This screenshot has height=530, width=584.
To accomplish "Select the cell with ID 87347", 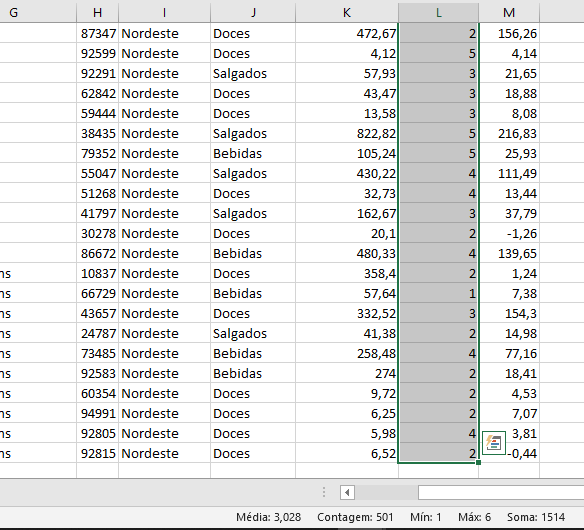I will point(97,34).
